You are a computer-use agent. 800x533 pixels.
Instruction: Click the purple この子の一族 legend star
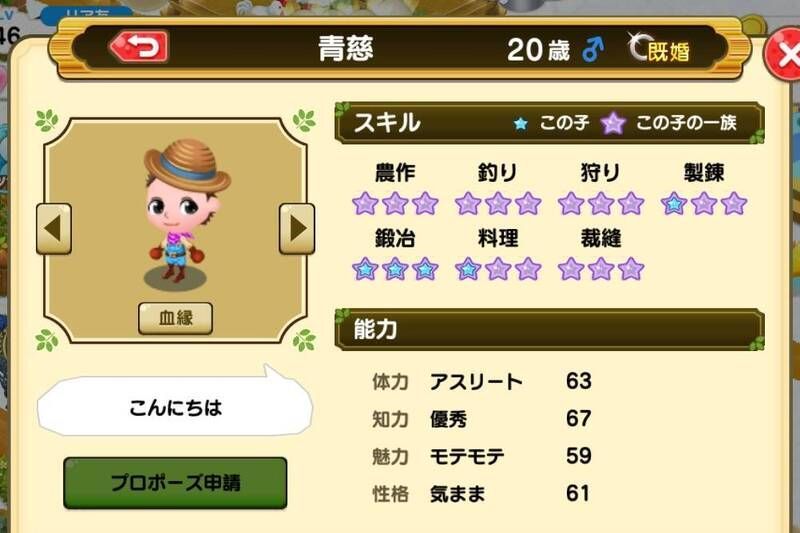[x=613, y=123]
